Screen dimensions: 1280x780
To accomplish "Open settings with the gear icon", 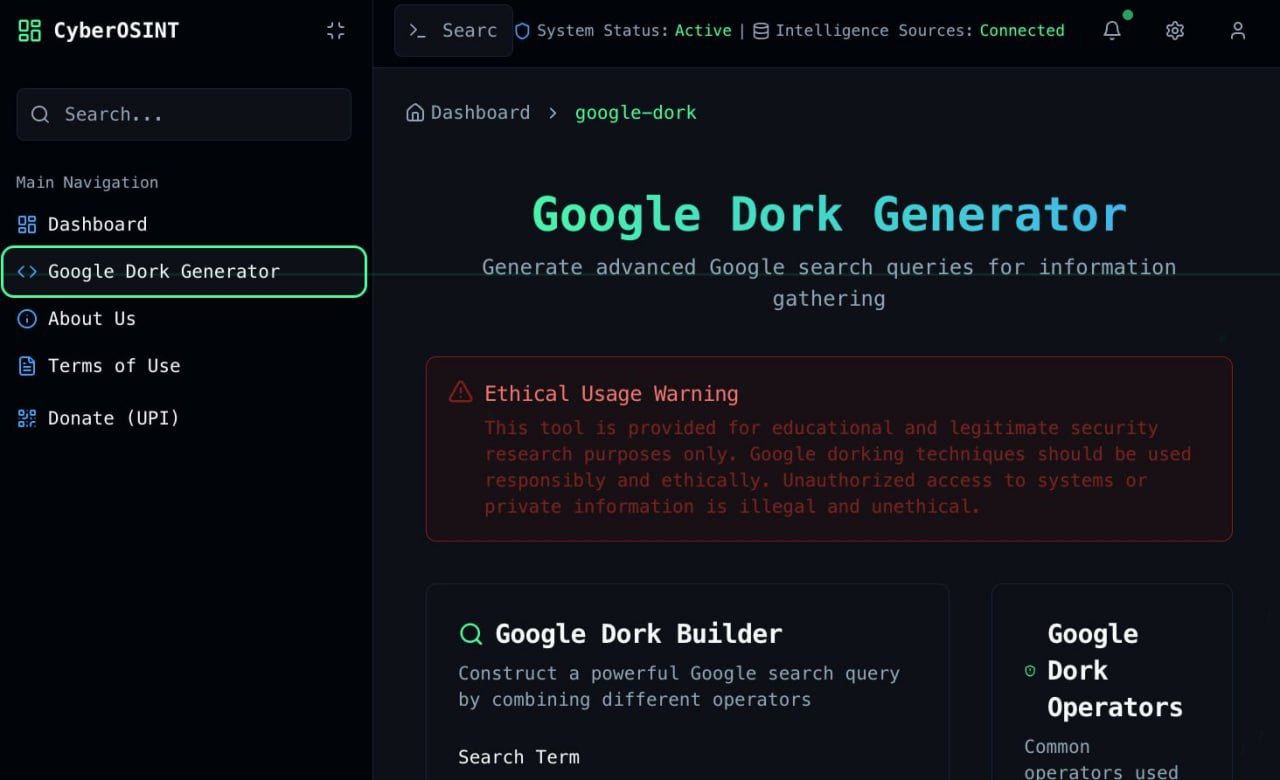I will coord(1175,31).
